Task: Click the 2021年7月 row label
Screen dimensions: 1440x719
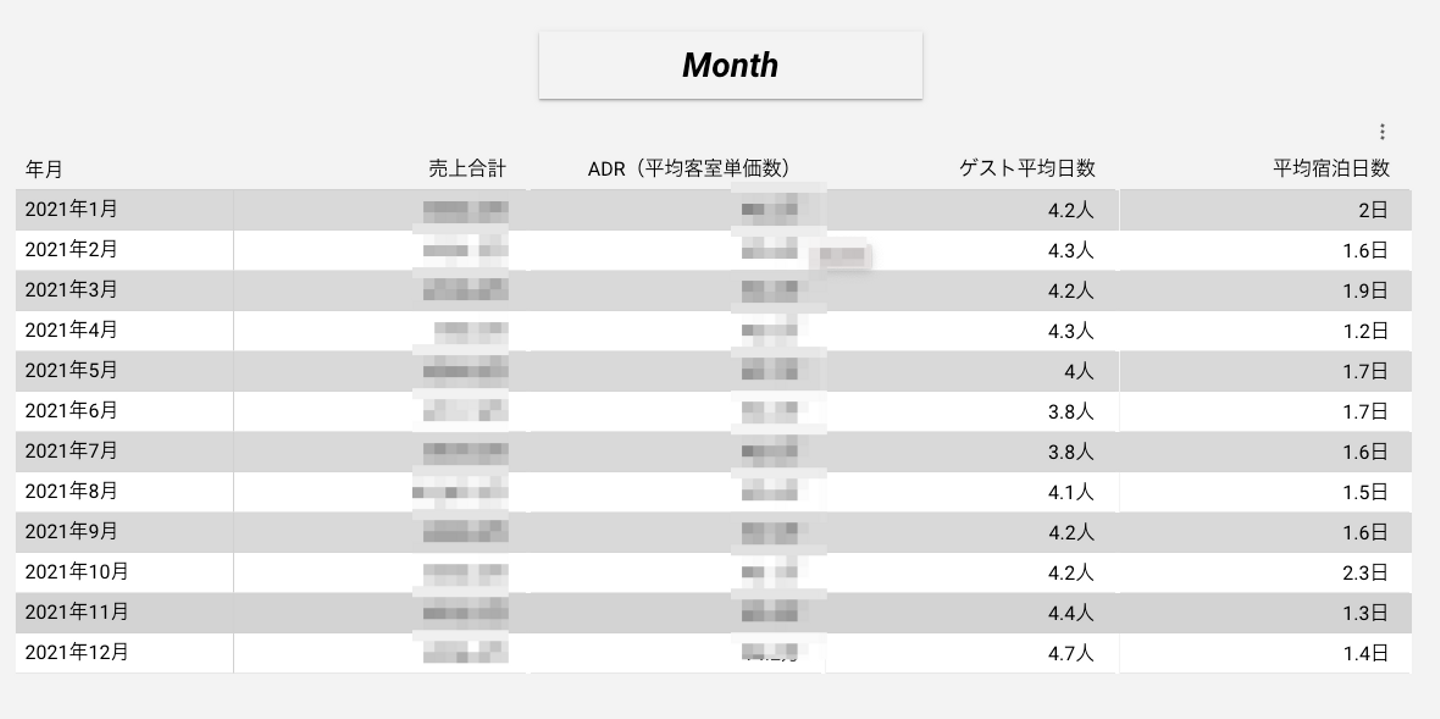Action: point(71,451)
